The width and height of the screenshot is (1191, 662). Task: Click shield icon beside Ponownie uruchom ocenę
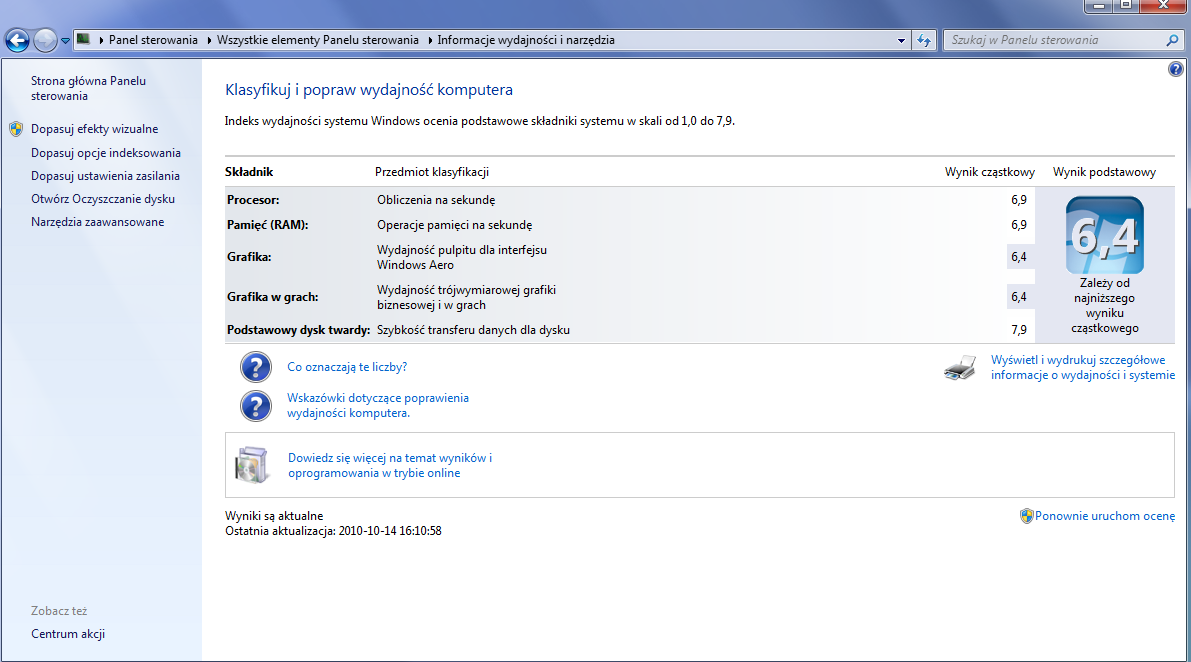1026,516
